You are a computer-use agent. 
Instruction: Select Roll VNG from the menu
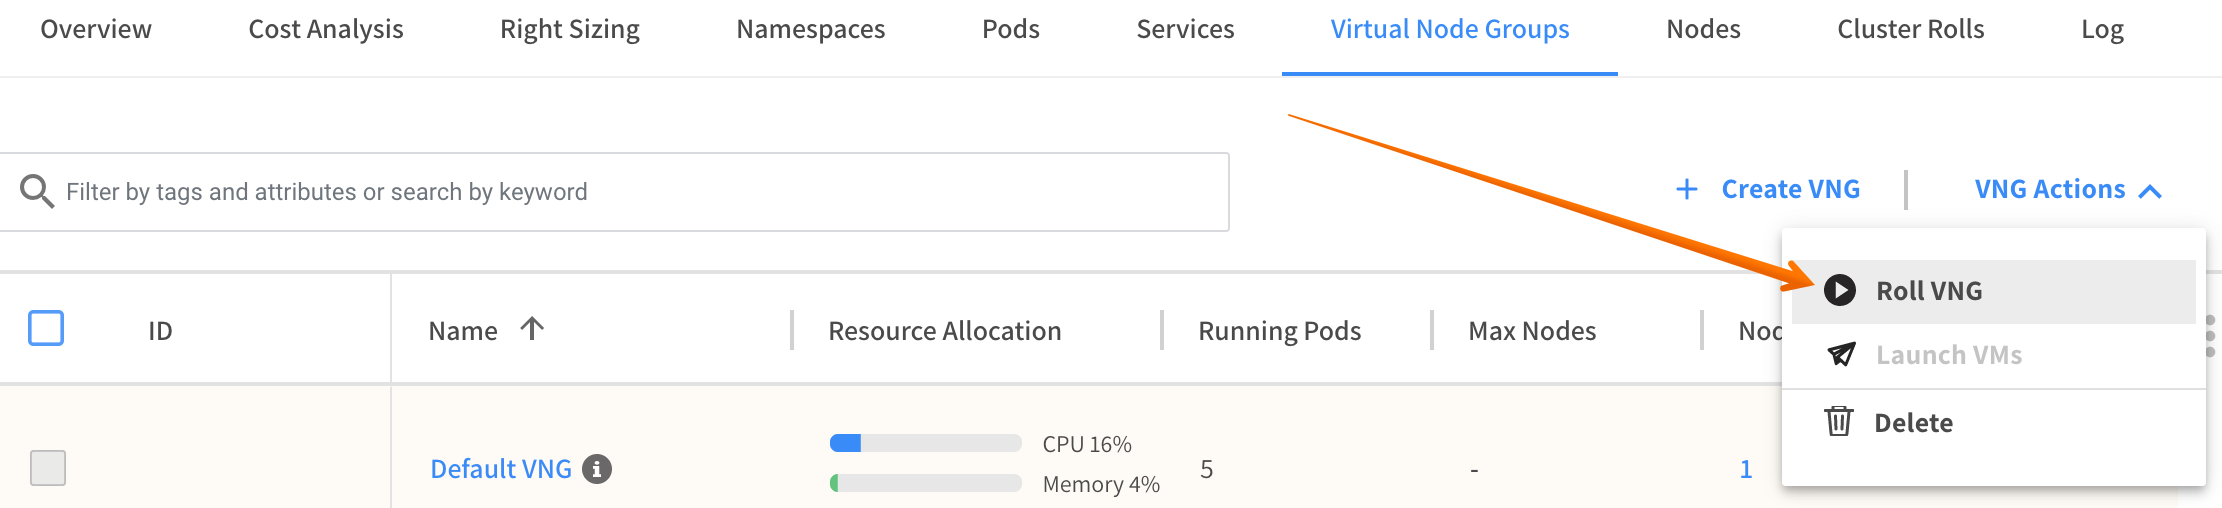click(x=1929, y=291)
